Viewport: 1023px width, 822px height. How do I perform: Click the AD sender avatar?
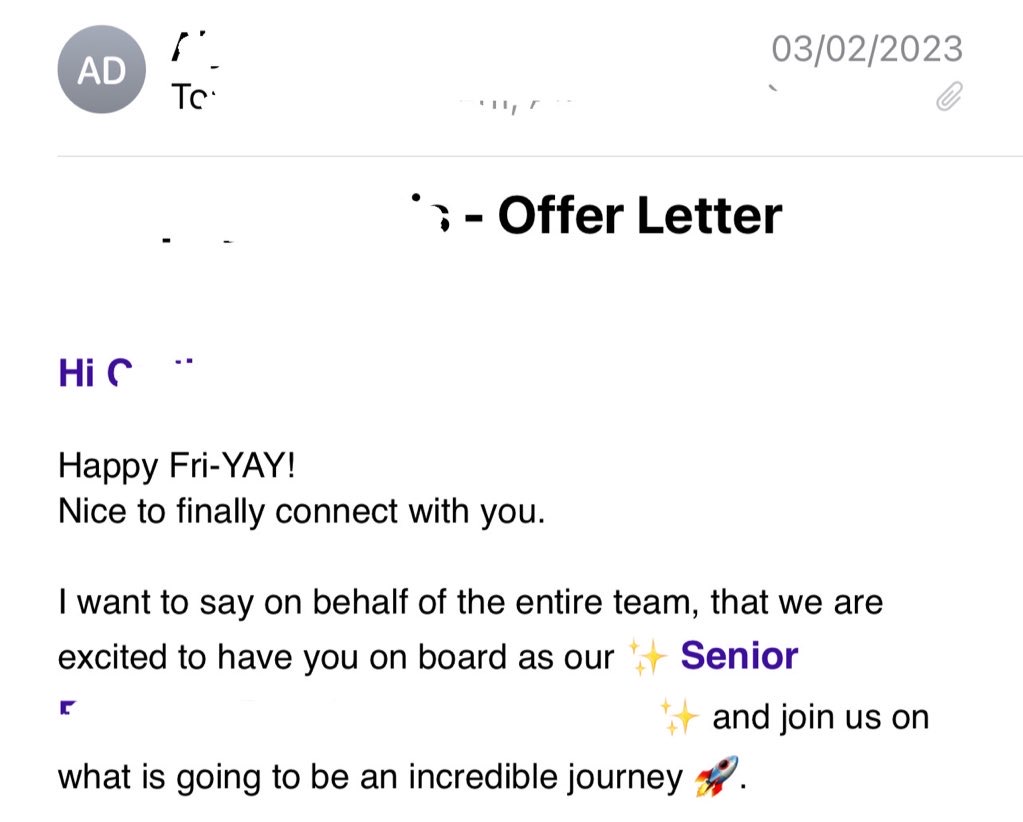[x=101, y=70]
